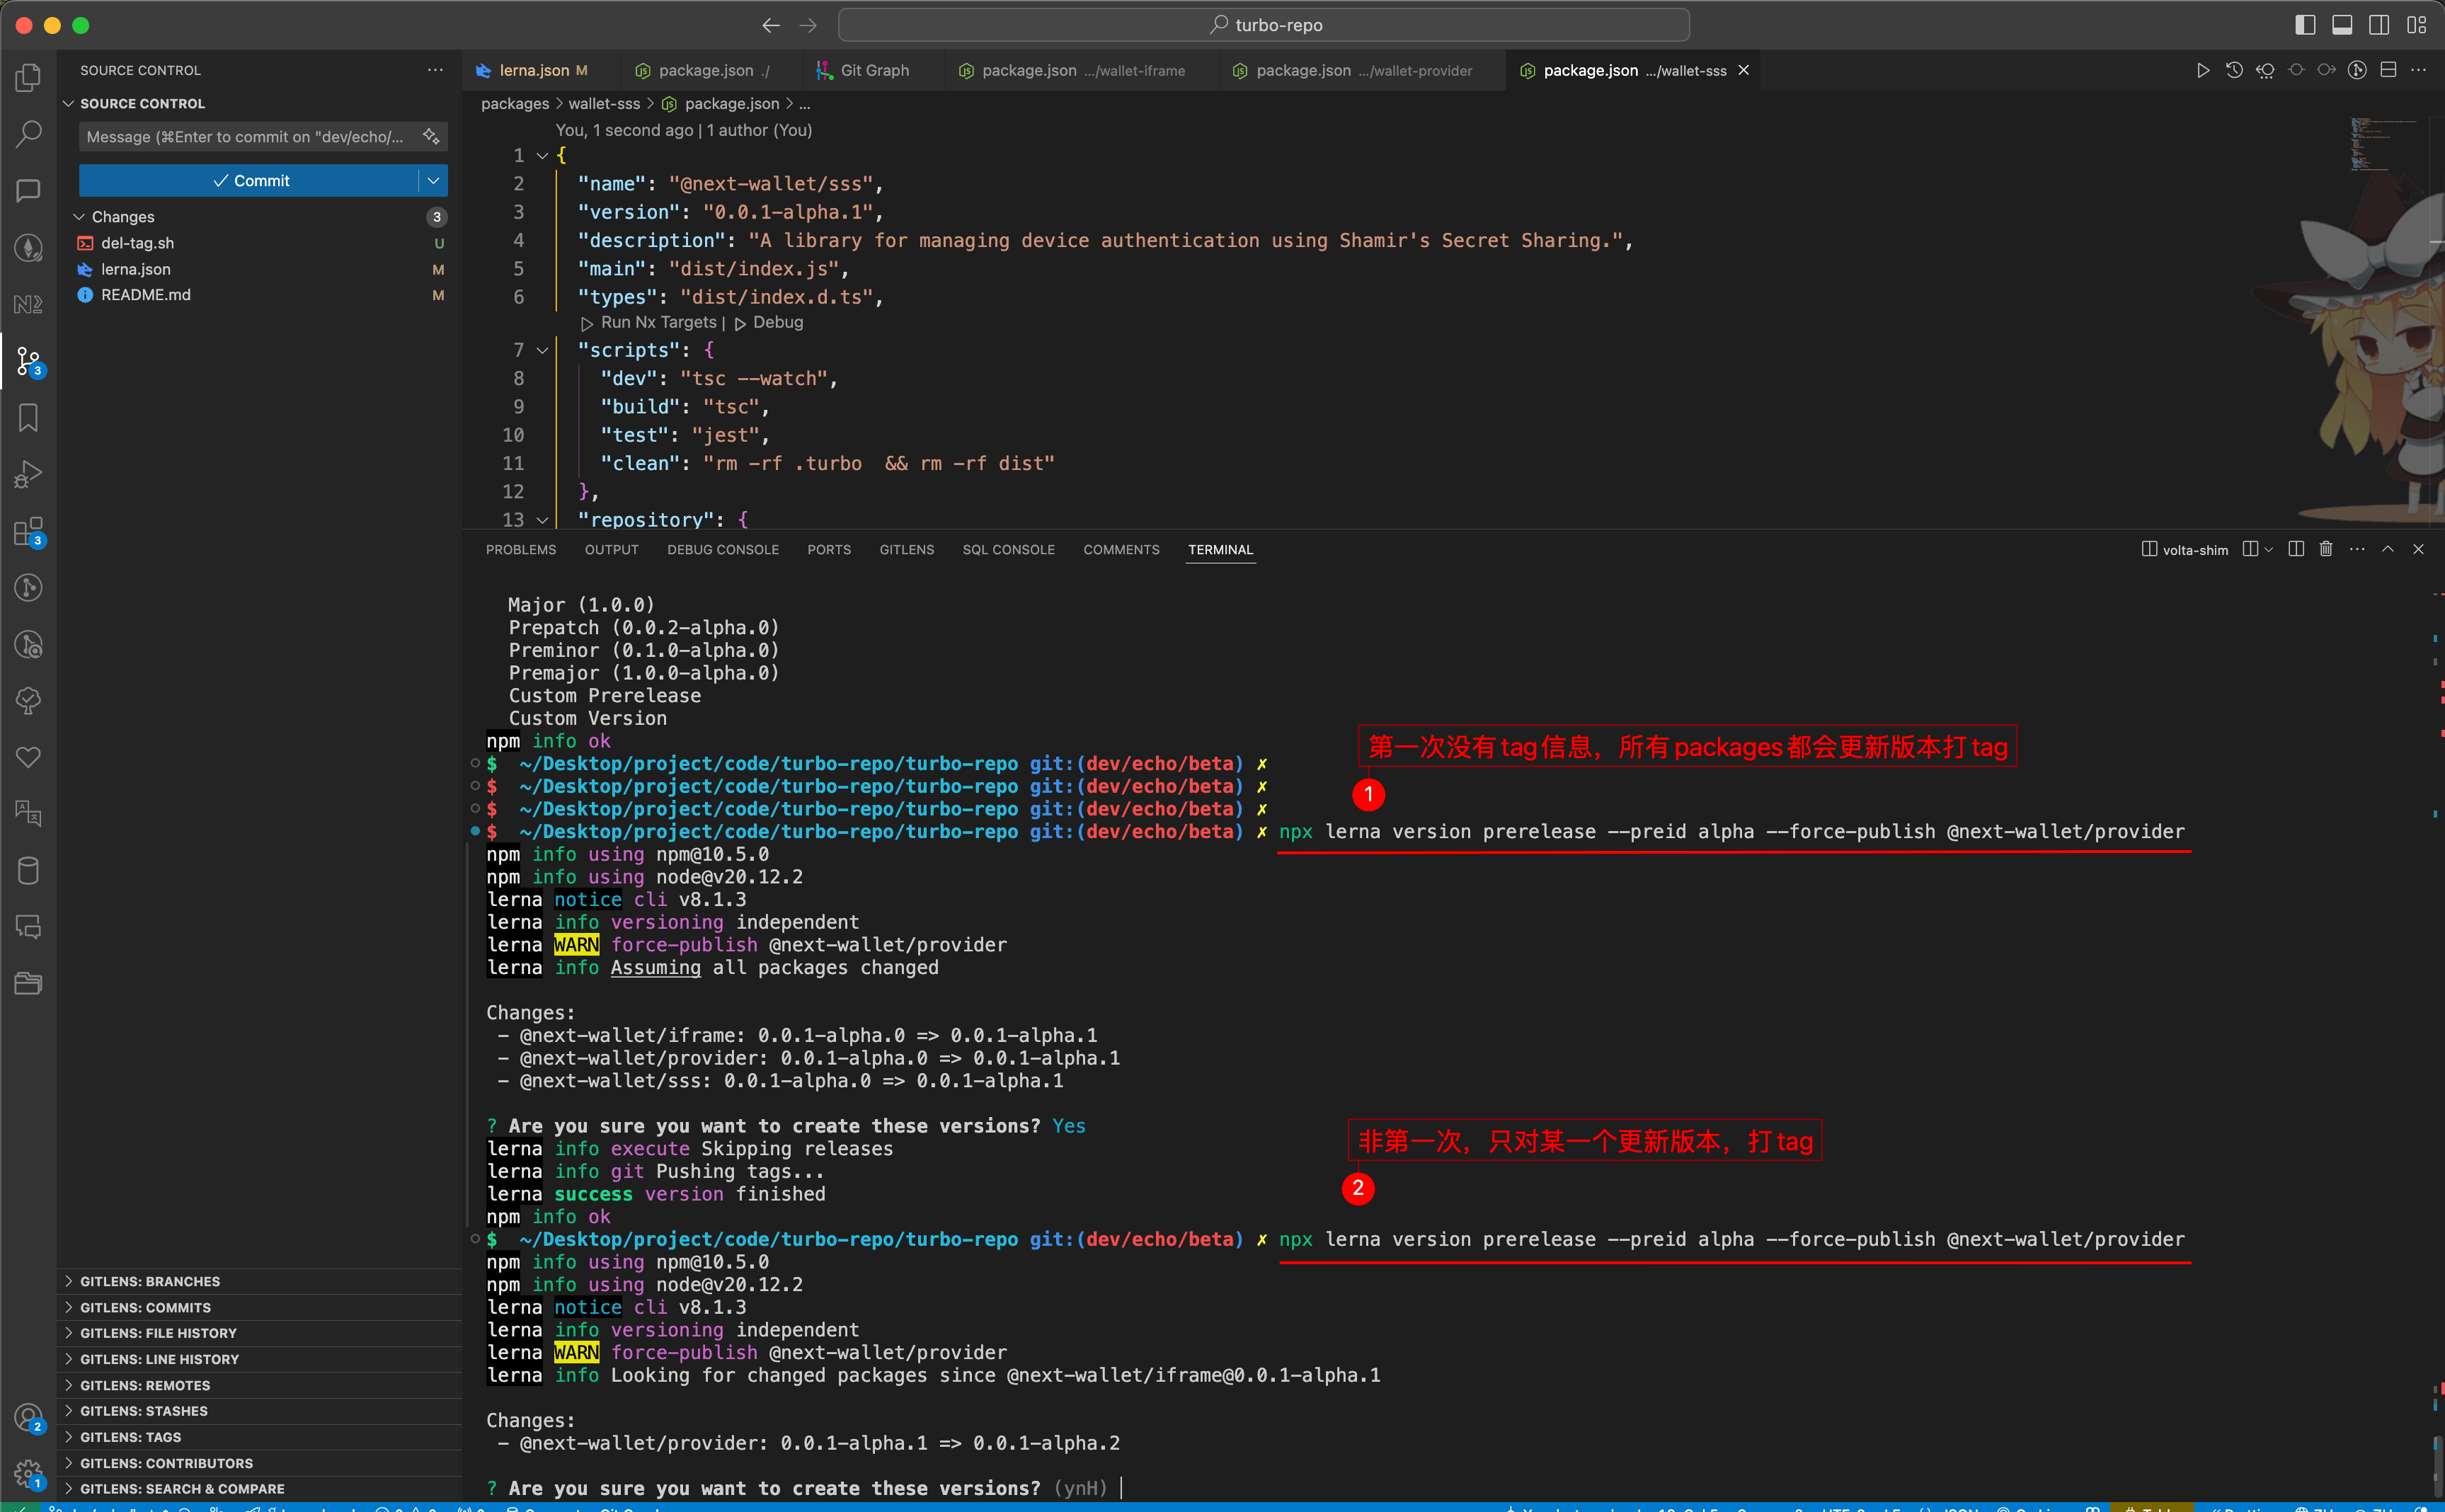The image size is (2445, 1512).
Task: Click the Debug code lens link
Action: point(777,322)
